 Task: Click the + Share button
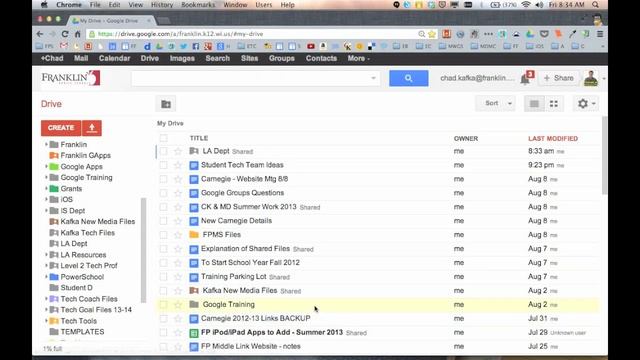pyautogui.click(x=558, y=78)
